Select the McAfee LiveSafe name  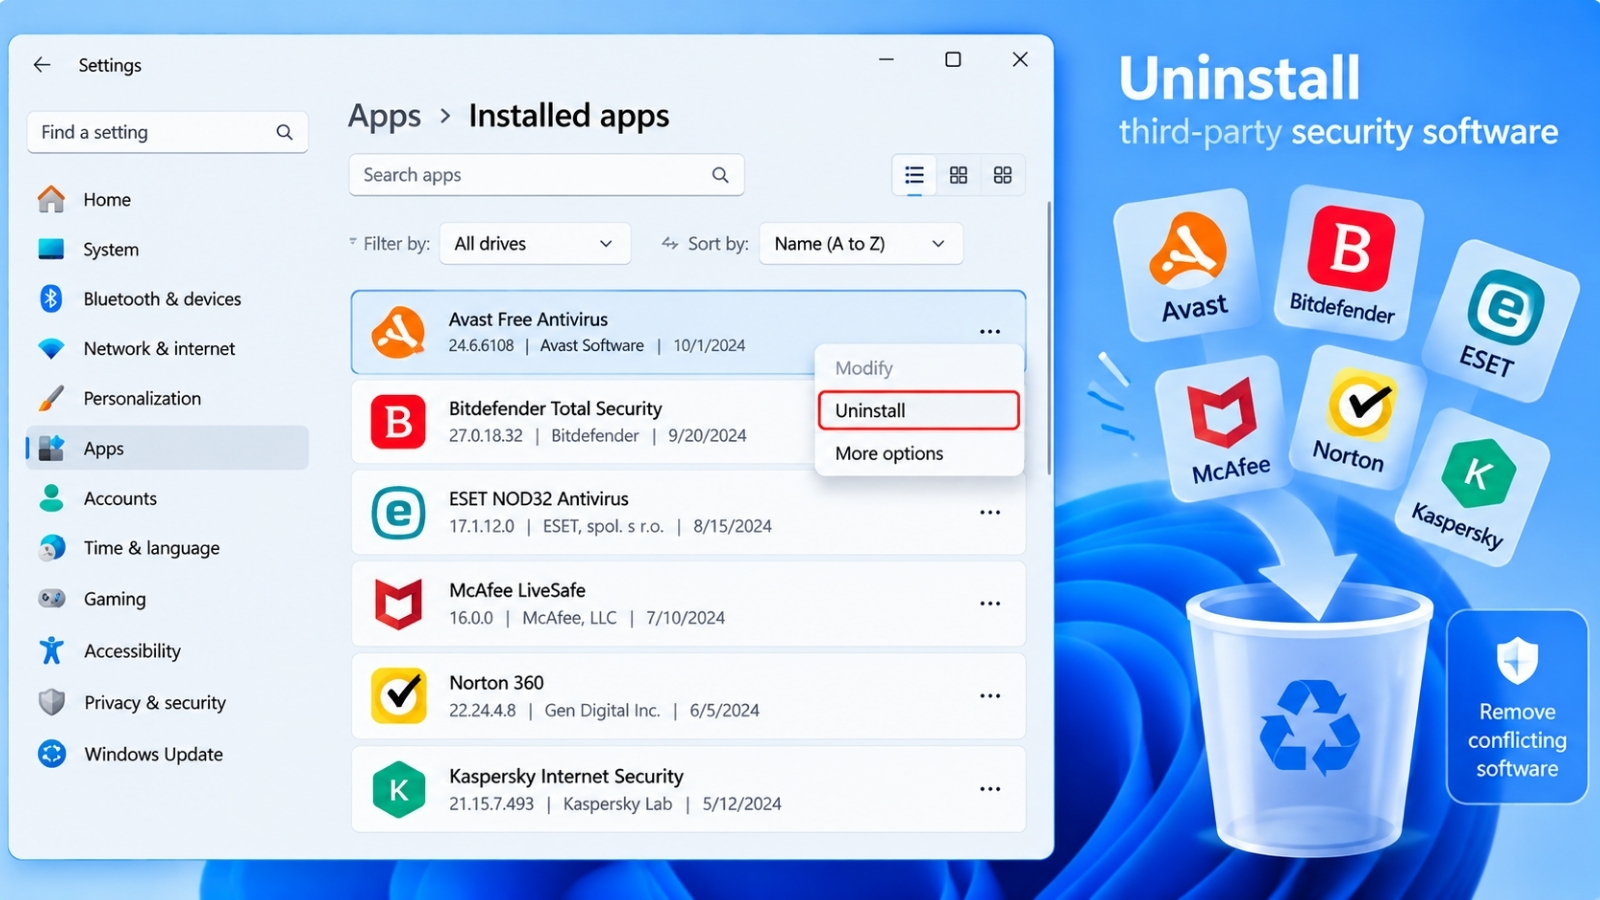coord(517,590)
